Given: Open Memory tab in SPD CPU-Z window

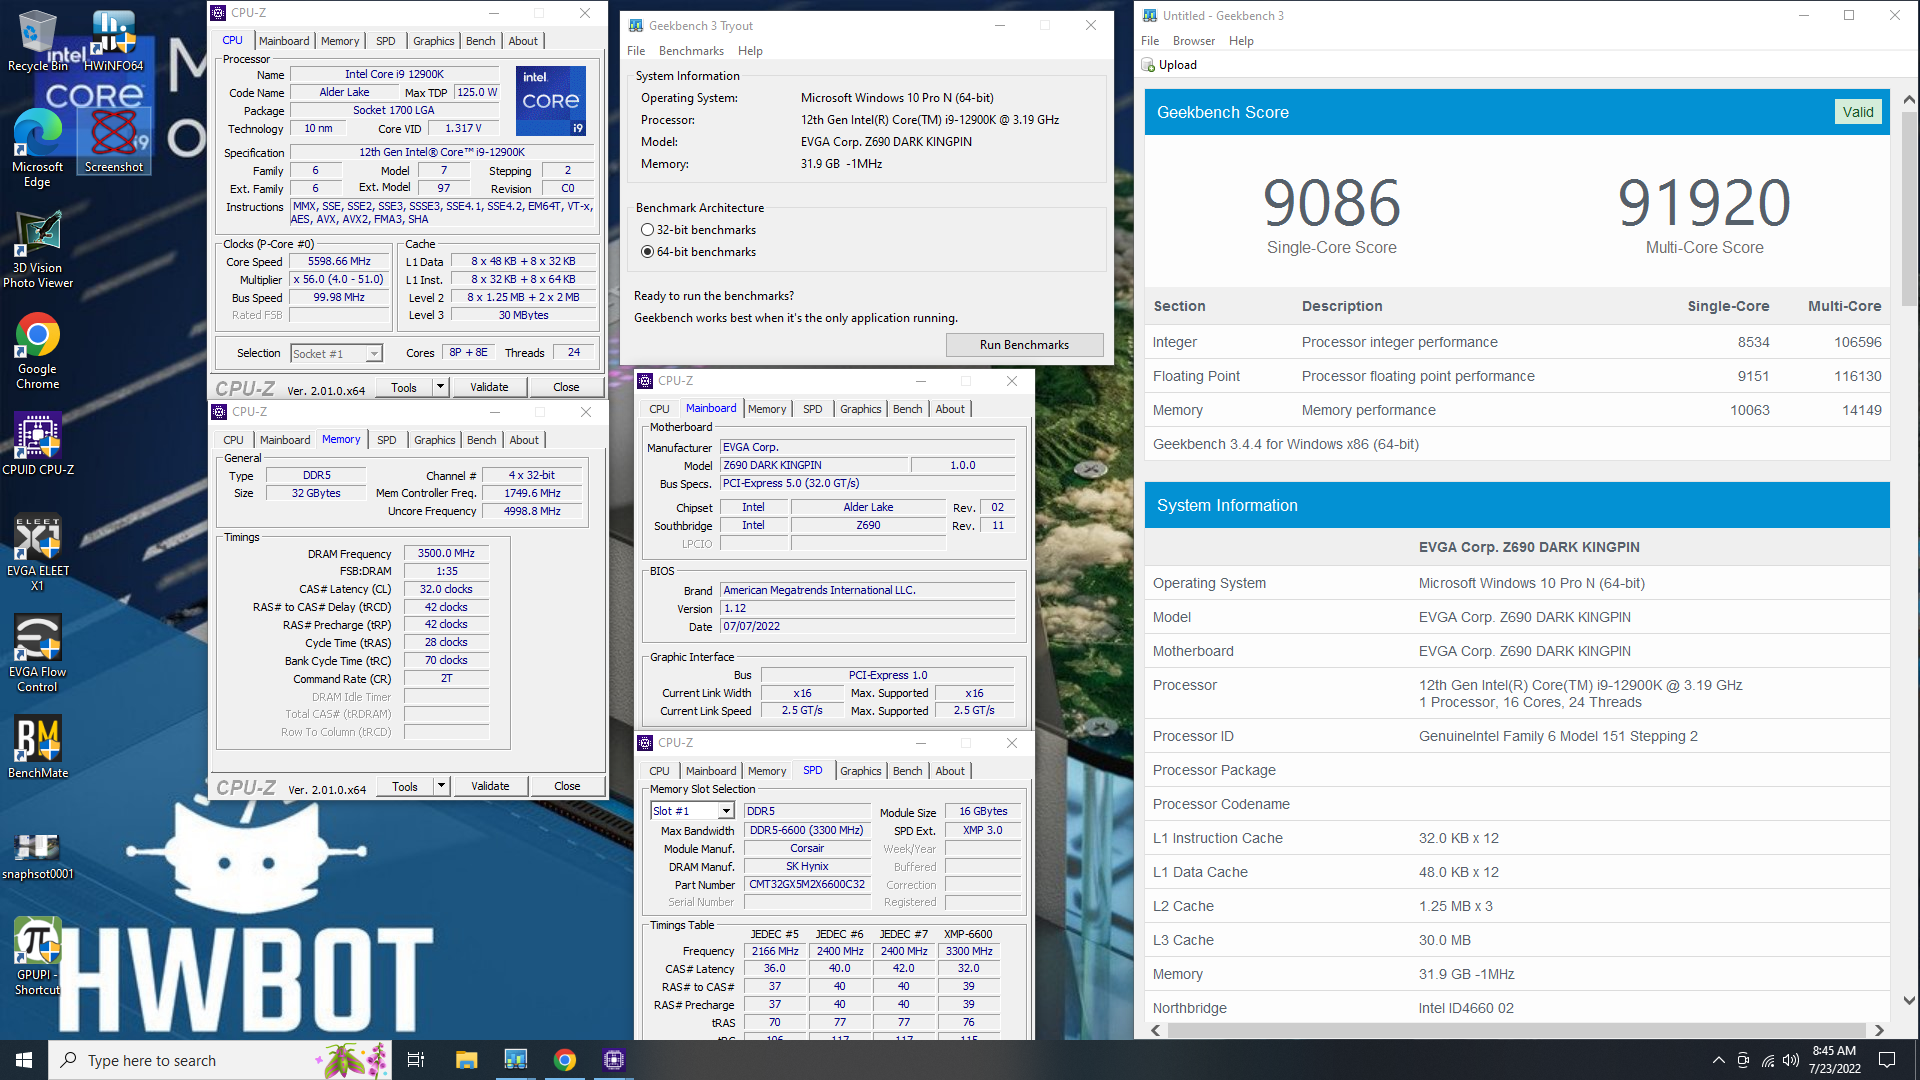Looking at the screenshot, I should pyautogui.click(x=767, y=771).
